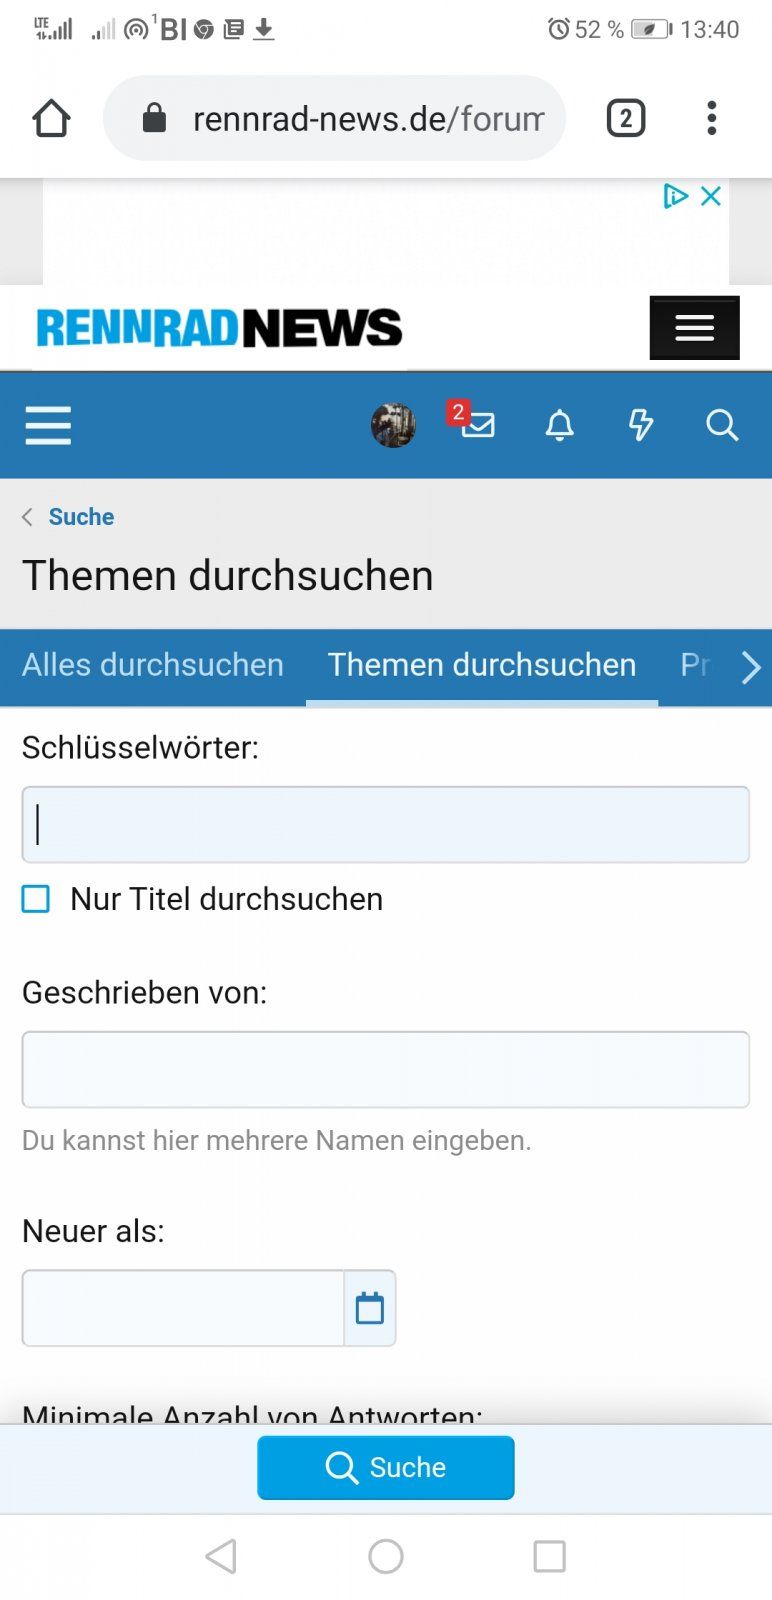Image resolution: width=772 pixels, height=1600 pixels.
Task: Open the browser tab switcher
Action: pos(626,118)
